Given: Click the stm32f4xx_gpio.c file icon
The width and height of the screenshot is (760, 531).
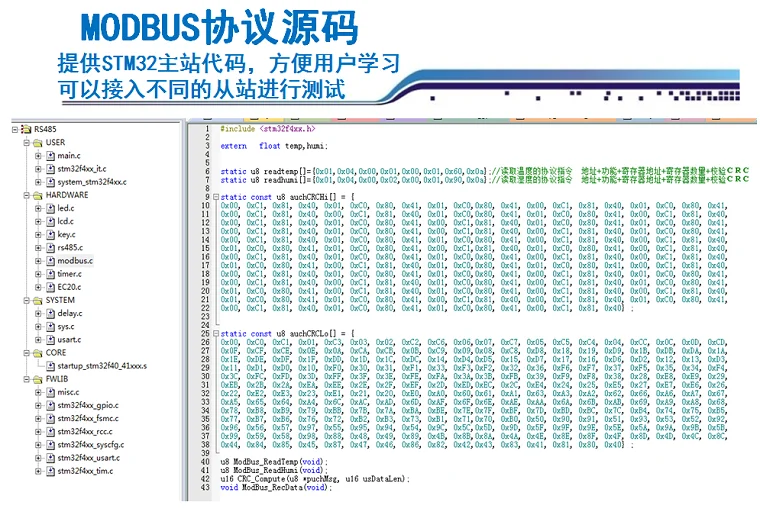Looking at the screenshot, I should [x=50, y=405].
